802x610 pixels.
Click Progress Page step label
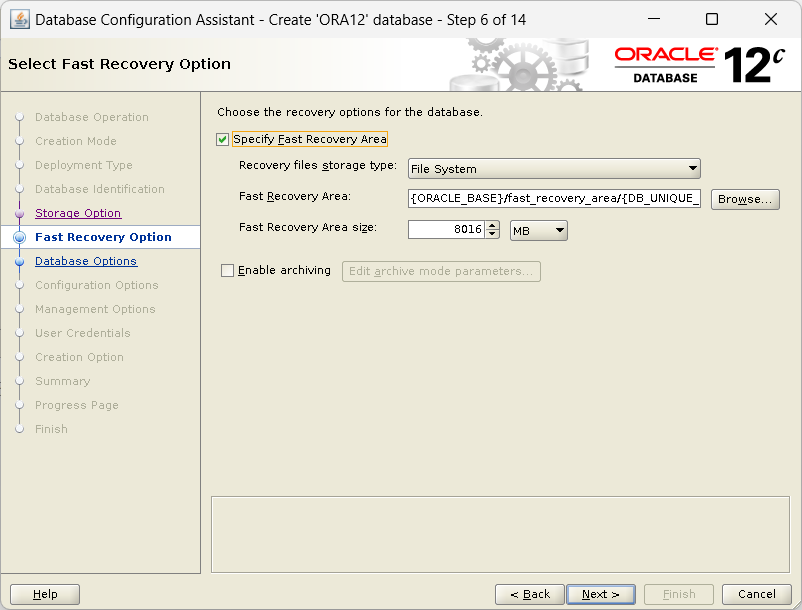[x=77, y=405]
